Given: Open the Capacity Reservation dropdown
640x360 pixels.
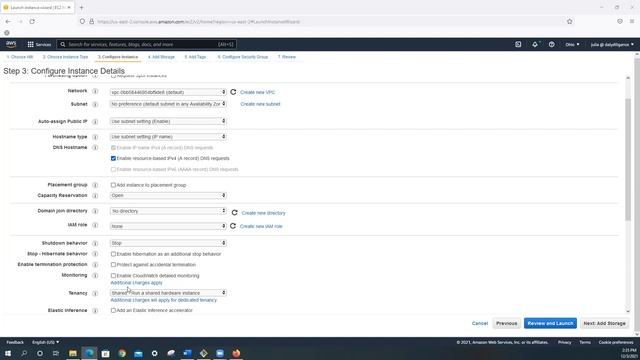Looking at the screenshot, I should 168,196.
